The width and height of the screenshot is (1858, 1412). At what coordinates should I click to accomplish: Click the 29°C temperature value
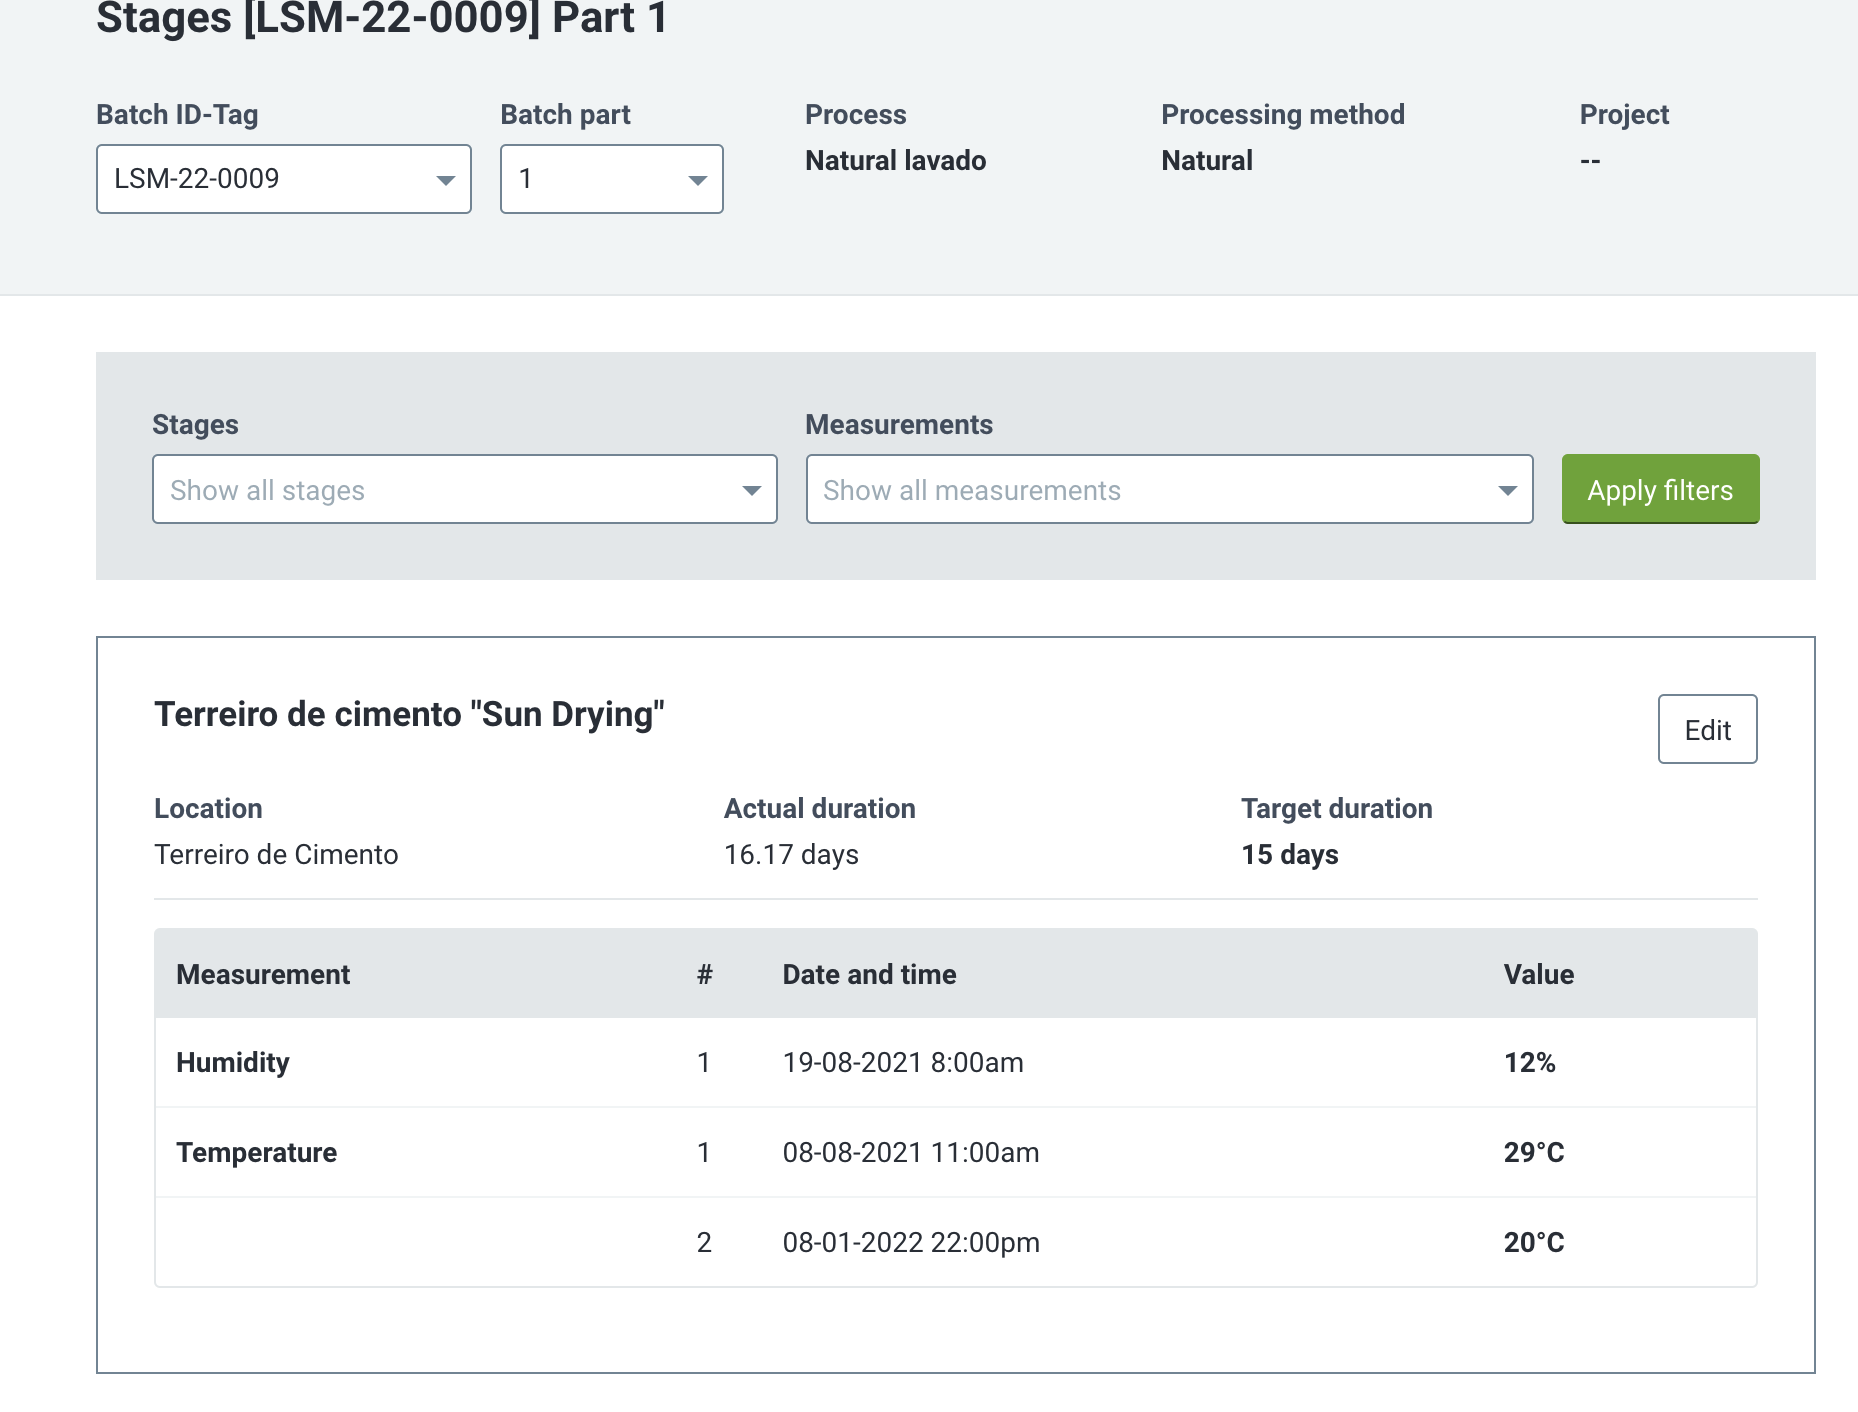[1534, 1152]
